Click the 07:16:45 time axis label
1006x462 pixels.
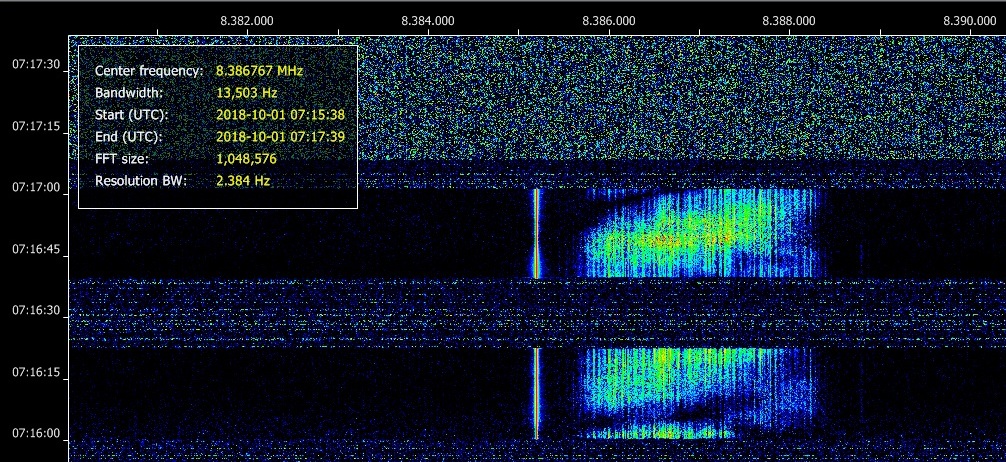pyautogui.click(x=36, y=249)
